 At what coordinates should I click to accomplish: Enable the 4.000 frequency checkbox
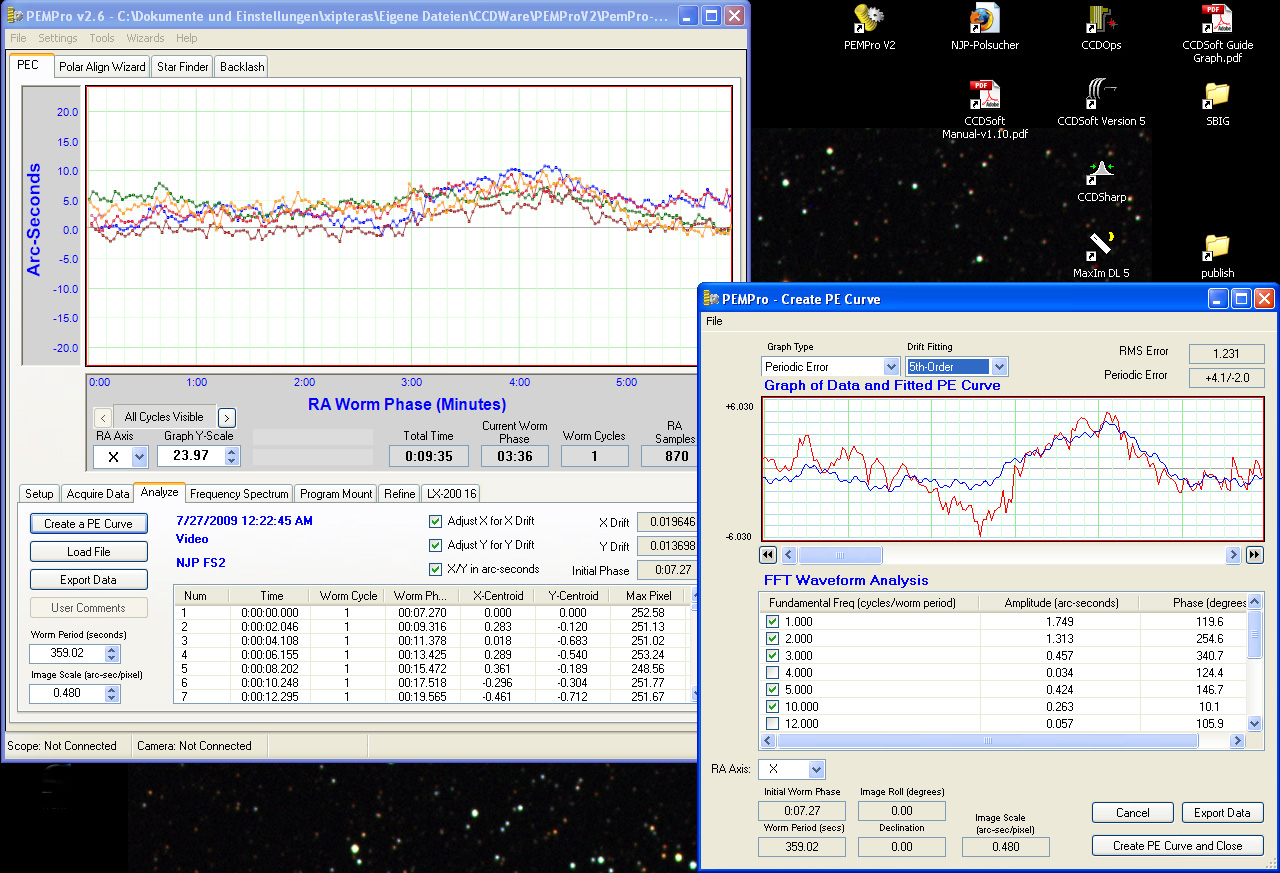coord(772,672)
